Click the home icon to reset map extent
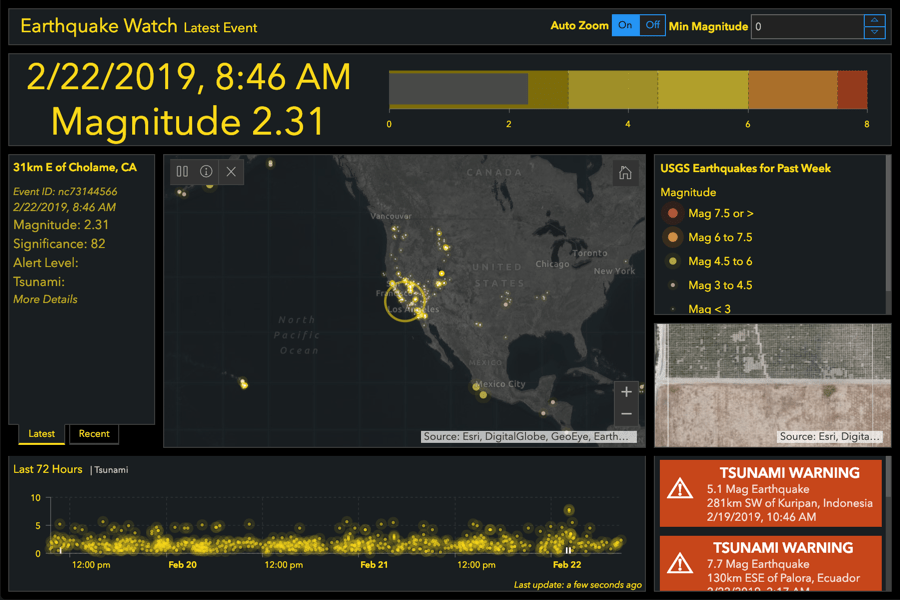The height and width of the screenshot is (600, 900). pyautogui.click(x=625, y=171)
